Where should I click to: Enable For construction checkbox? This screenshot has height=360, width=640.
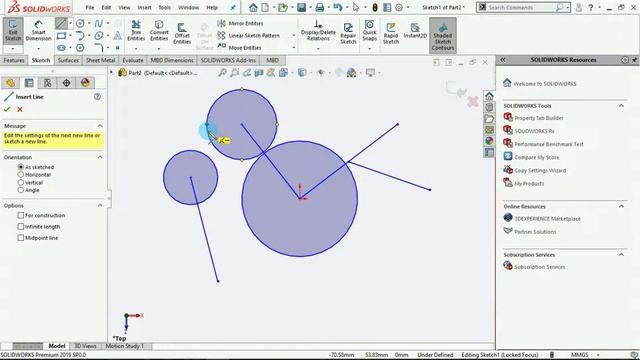coord(21,215)
